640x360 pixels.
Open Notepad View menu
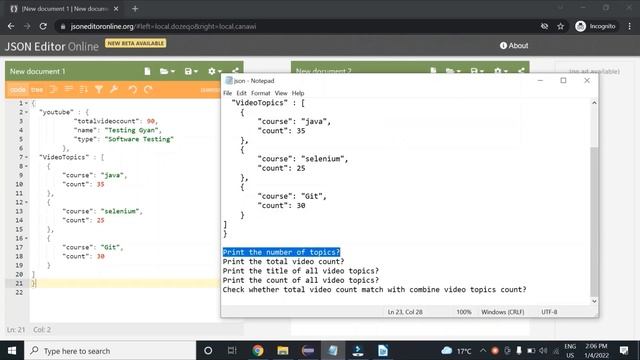[x=281, y=93]
